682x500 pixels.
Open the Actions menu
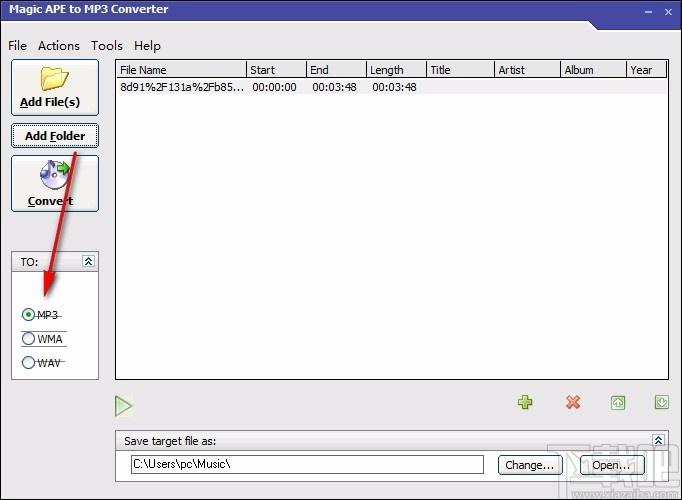[59, 46]
